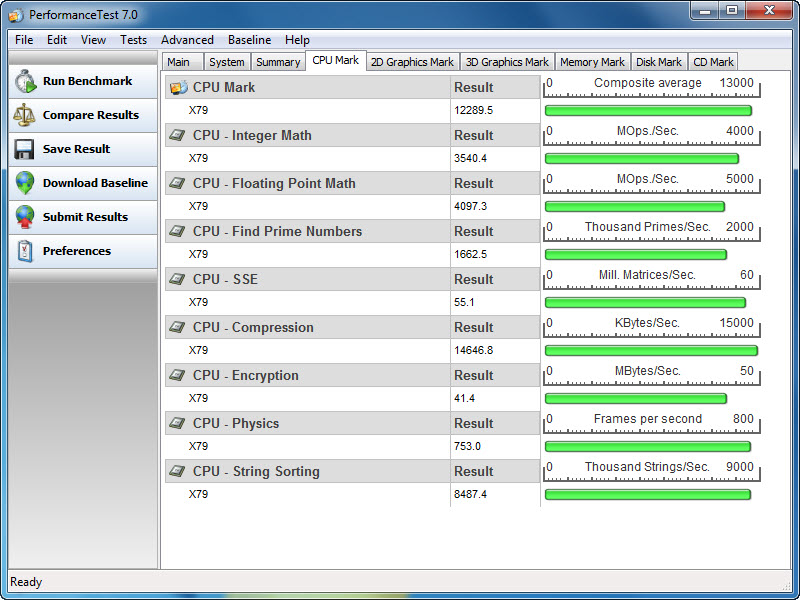The image size is (800, 600).
Task: Switch to the 2D Graphics Mark tab
Action: (x=413, y=62)
